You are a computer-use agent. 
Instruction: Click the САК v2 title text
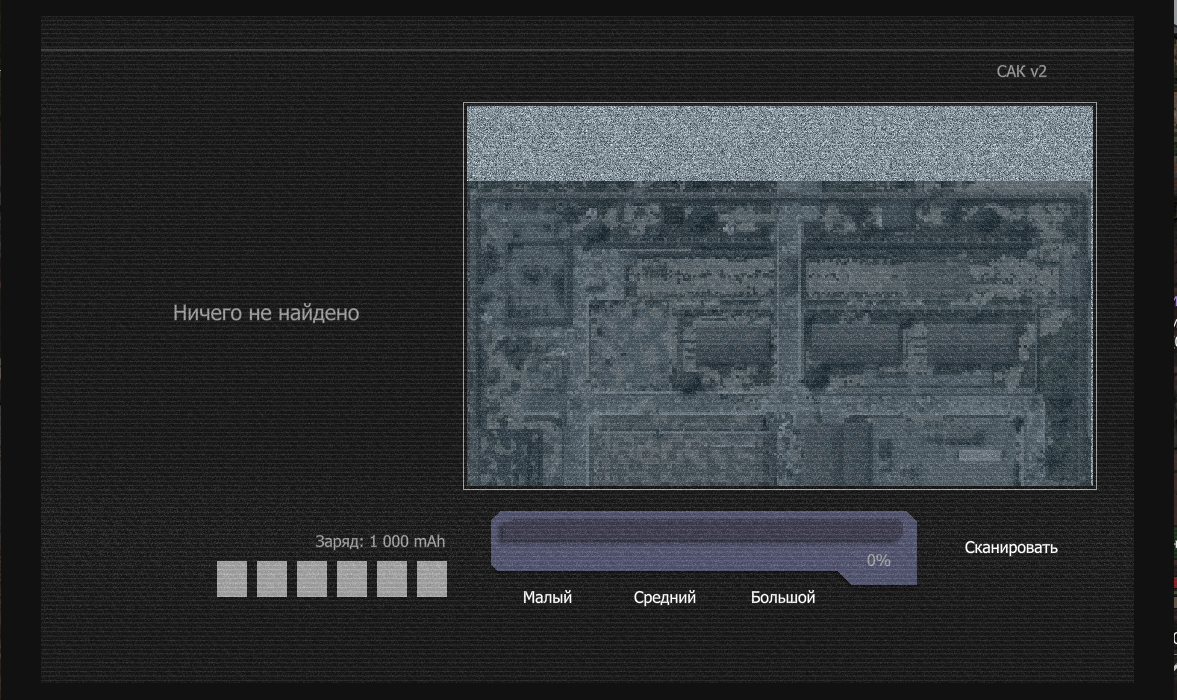coord(1021,71)
